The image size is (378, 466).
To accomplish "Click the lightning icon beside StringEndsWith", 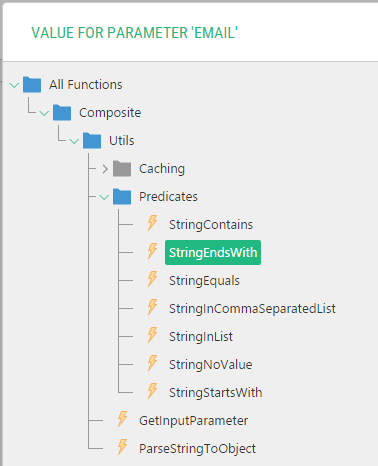I will pos(152,251).
